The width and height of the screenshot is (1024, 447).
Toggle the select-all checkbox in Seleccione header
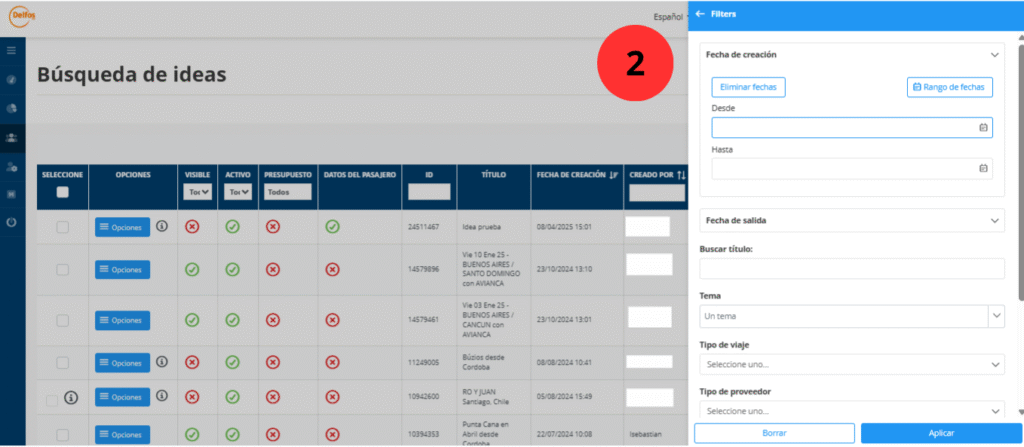[62, 192]
